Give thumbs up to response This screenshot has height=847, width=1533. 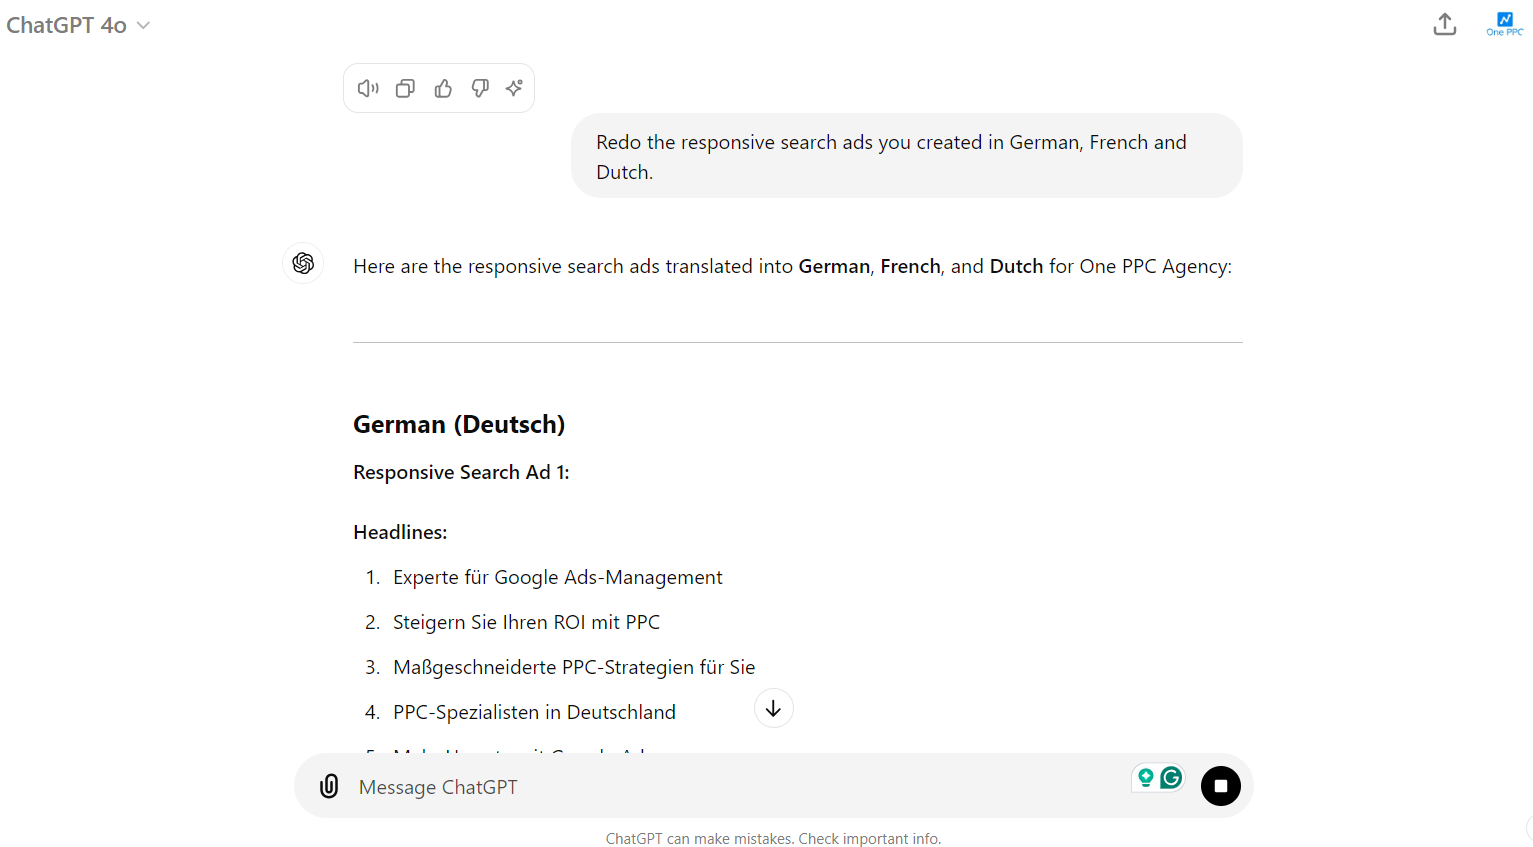[x=443, y=88]
